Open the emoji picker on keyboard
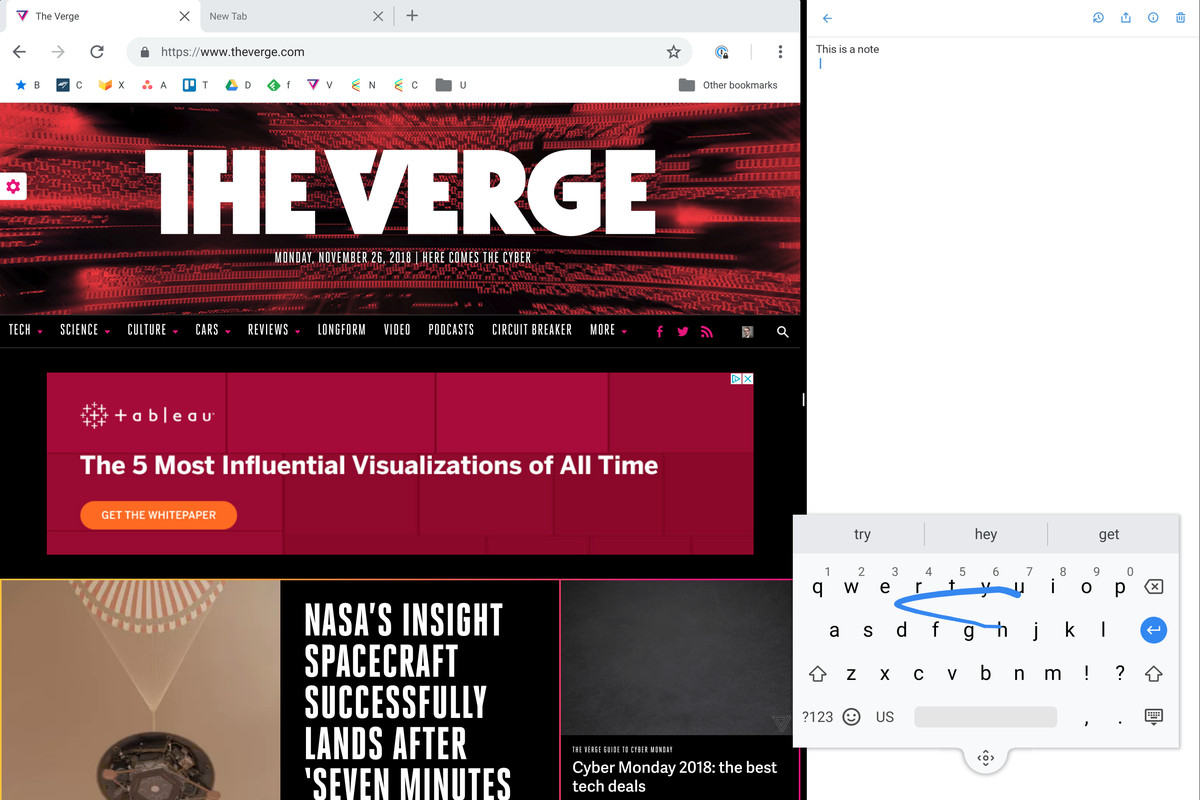The width and height of the screenshot is (1200, 800). tap(851, 717)
